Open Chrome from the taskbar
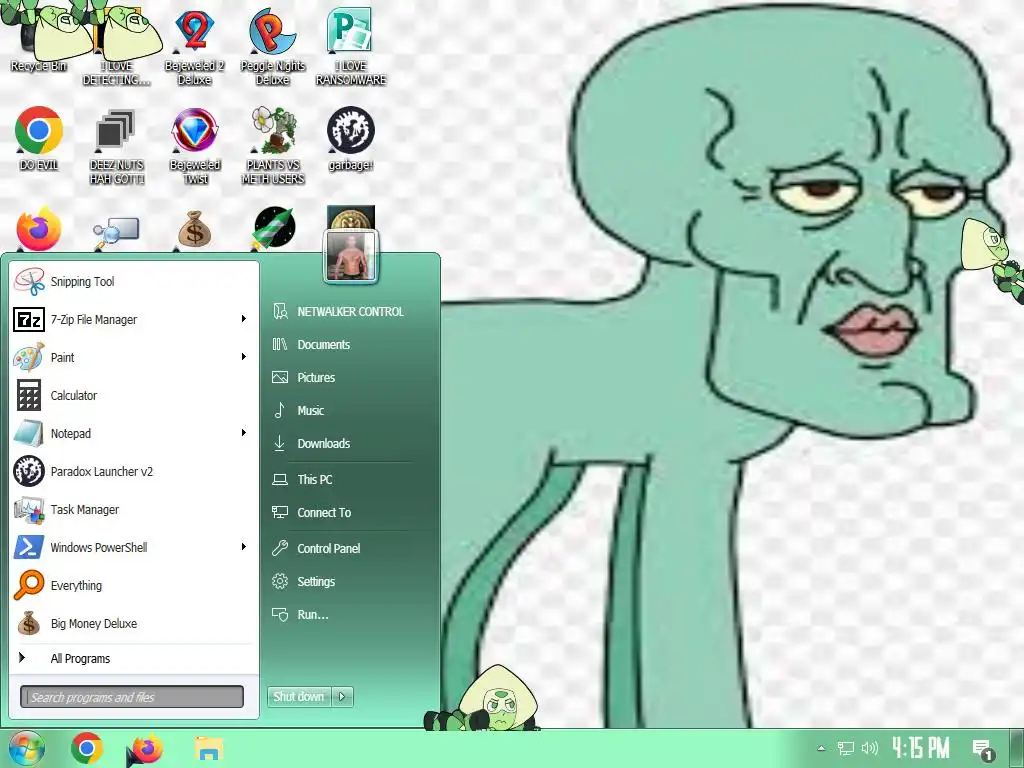The image size is (1024, 768). 87,748
